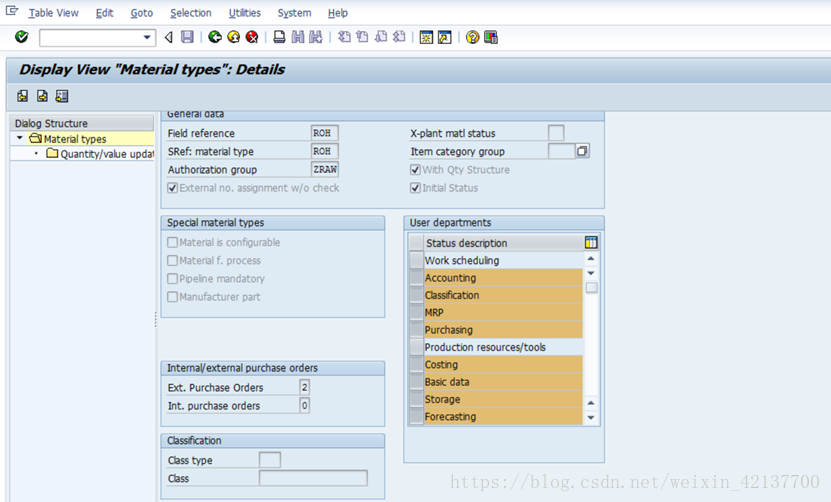Click the X-plant matl status field
This screenshot has width=831, height=502.
(556, 133)
